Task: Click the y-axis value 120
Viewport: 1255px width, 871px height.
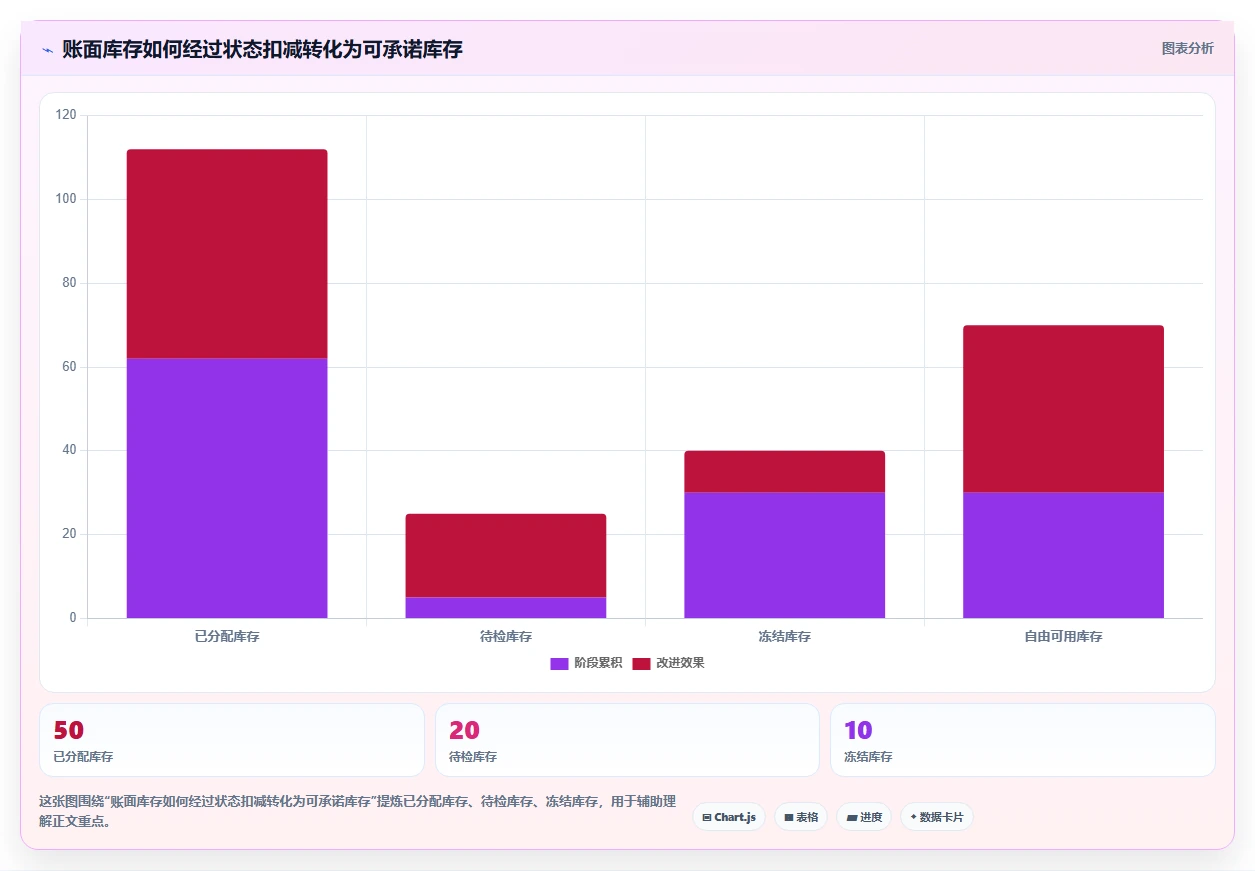Action: 66,115
